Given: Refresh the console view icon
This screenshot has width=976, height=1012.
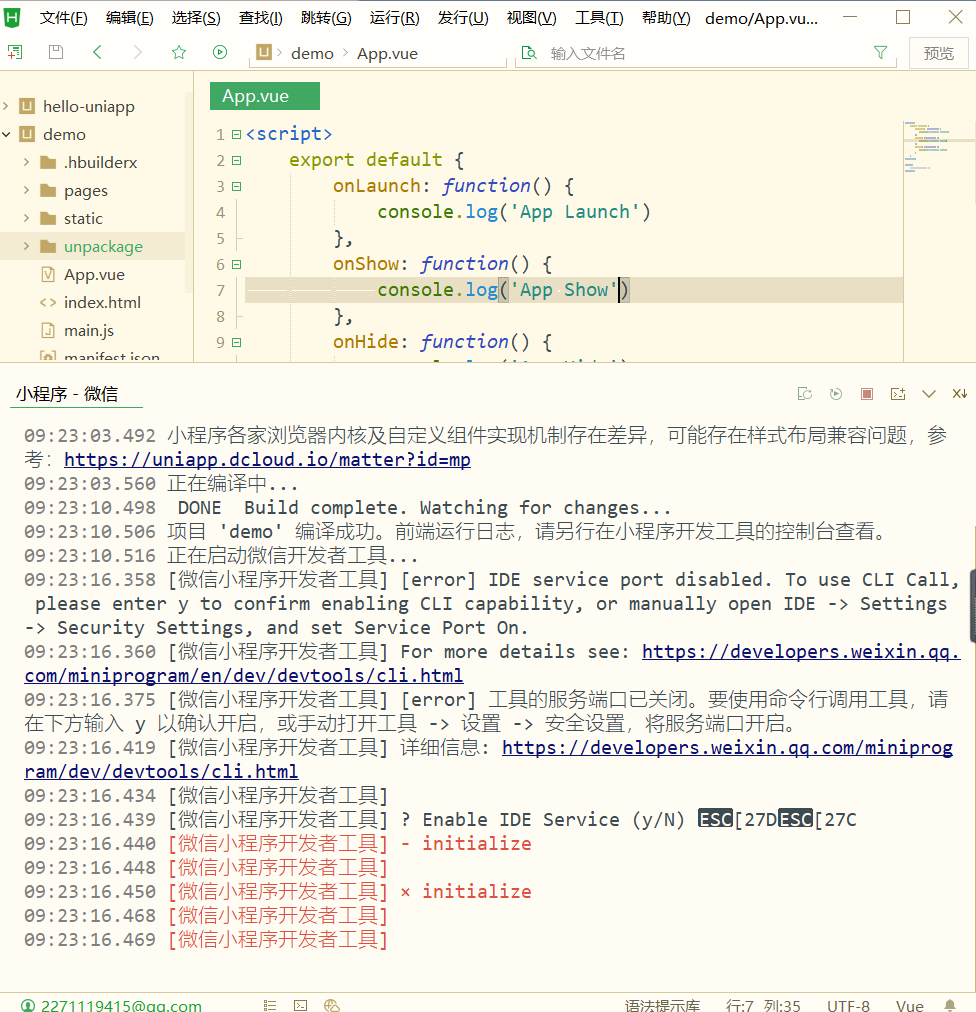Looking at the screenshot, I should [805, 394].
